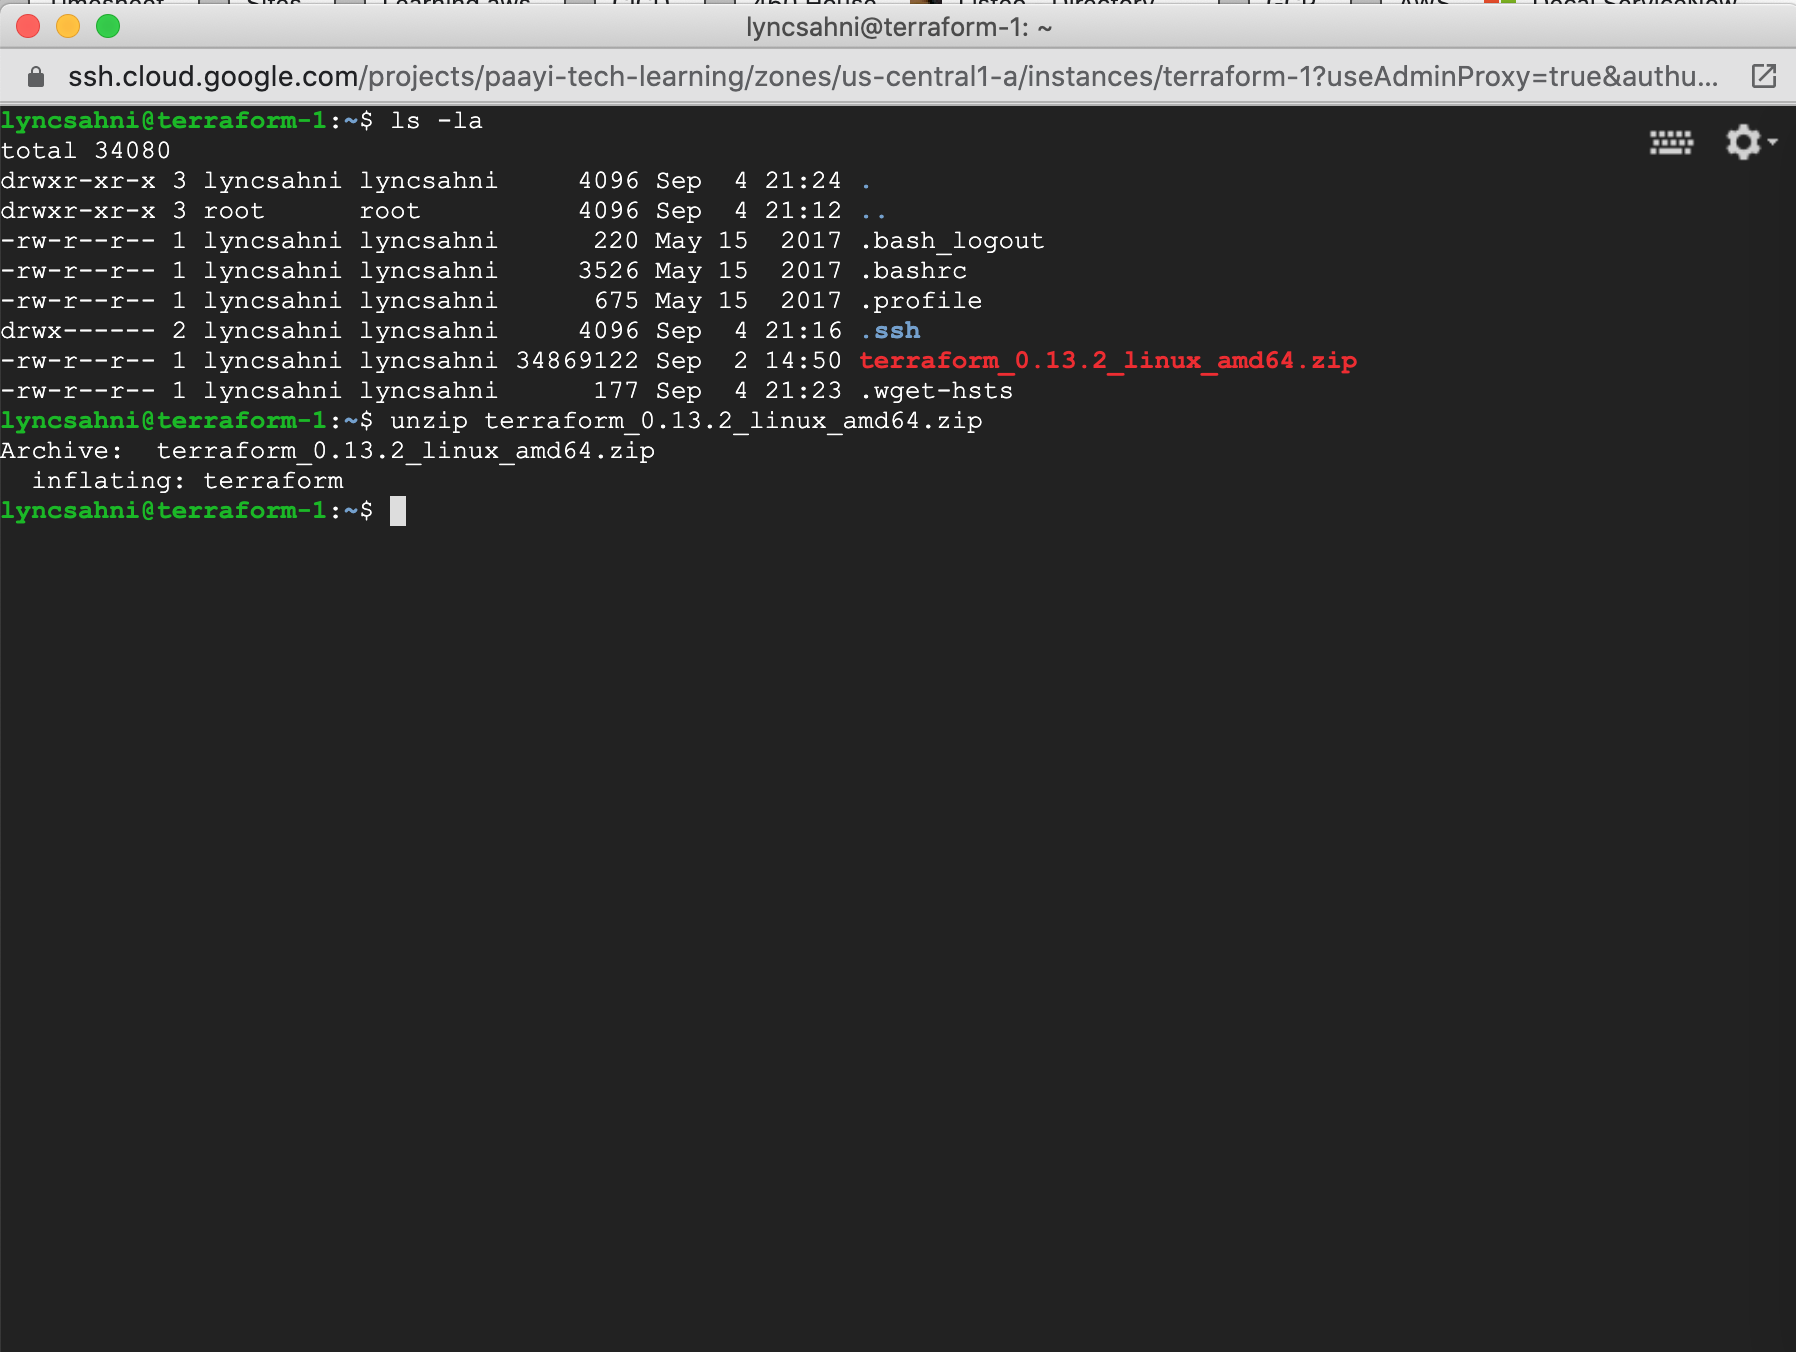The width and height of the screenshot is (1796, 1352).
Task: Click the .profile file name
Action: pyautogui.click(x=921, y=301)
